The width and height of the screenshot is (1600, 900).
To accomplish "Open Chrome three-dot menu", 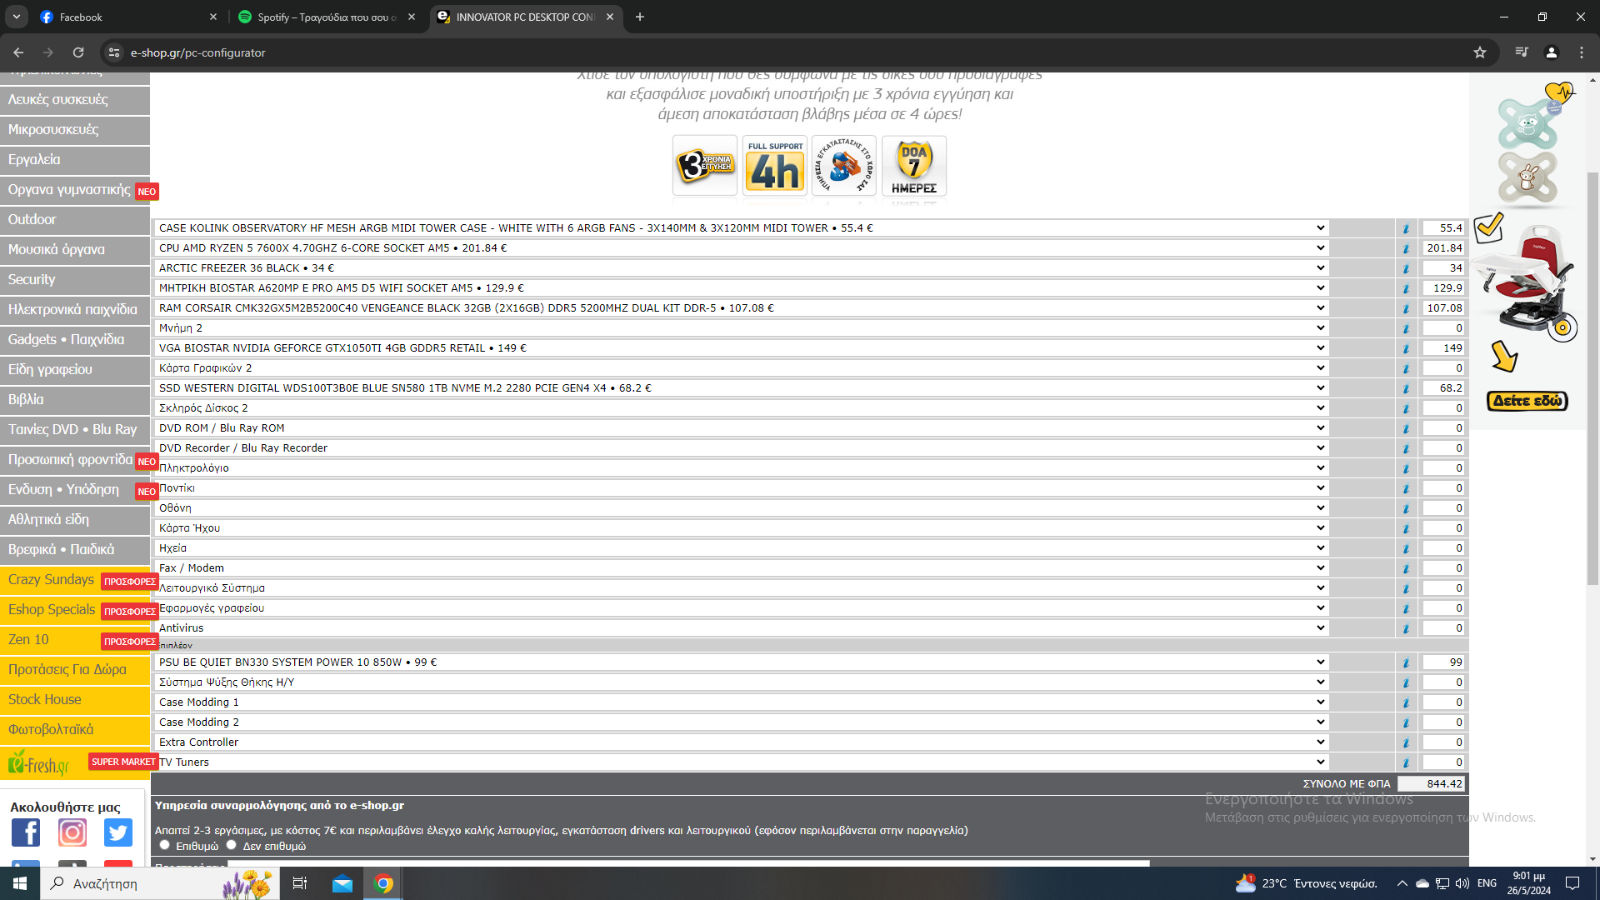I will [x=1581, y=52].
